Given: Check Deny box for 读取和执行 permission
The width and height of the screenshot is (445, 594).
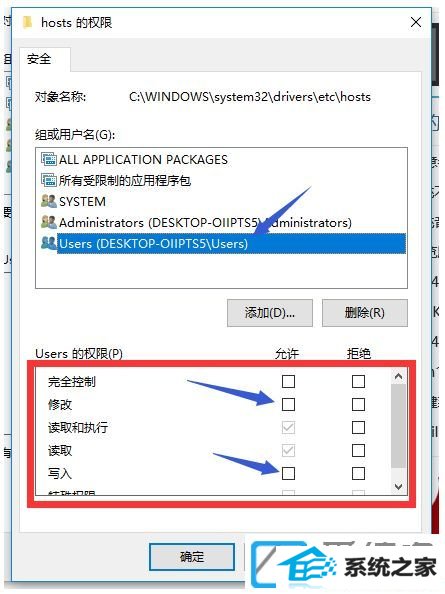Looking at the screenshot, I should point(358,428).
